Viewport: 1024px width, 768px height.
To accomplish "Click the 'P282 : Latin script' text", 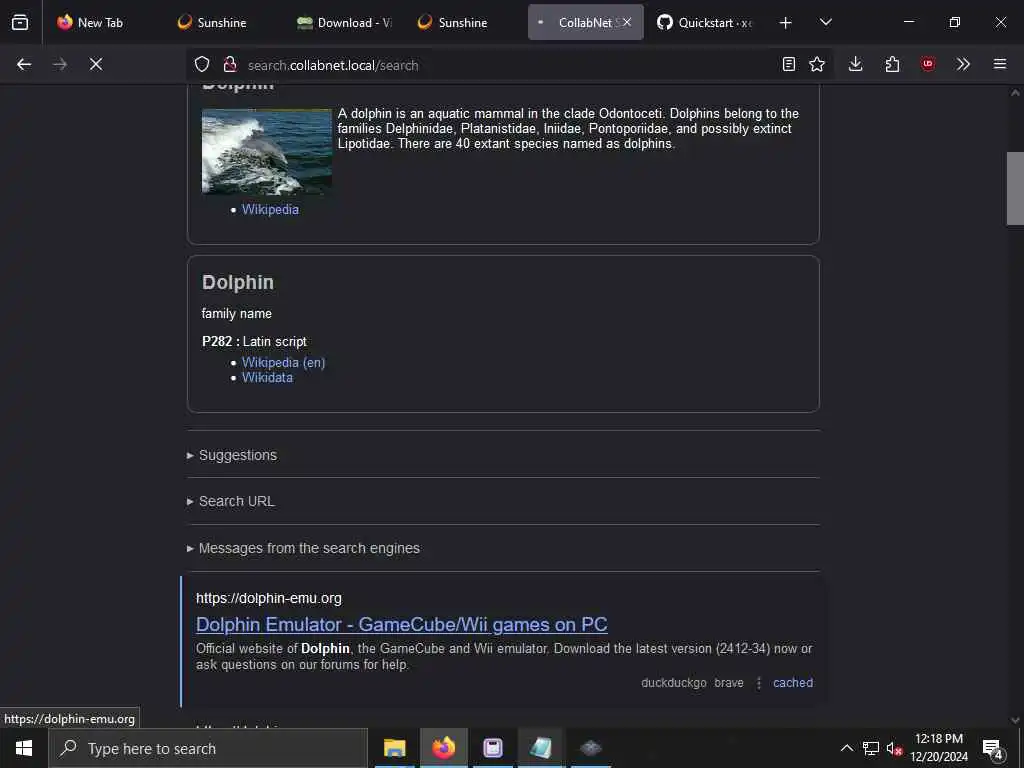I will coord(254,342).
